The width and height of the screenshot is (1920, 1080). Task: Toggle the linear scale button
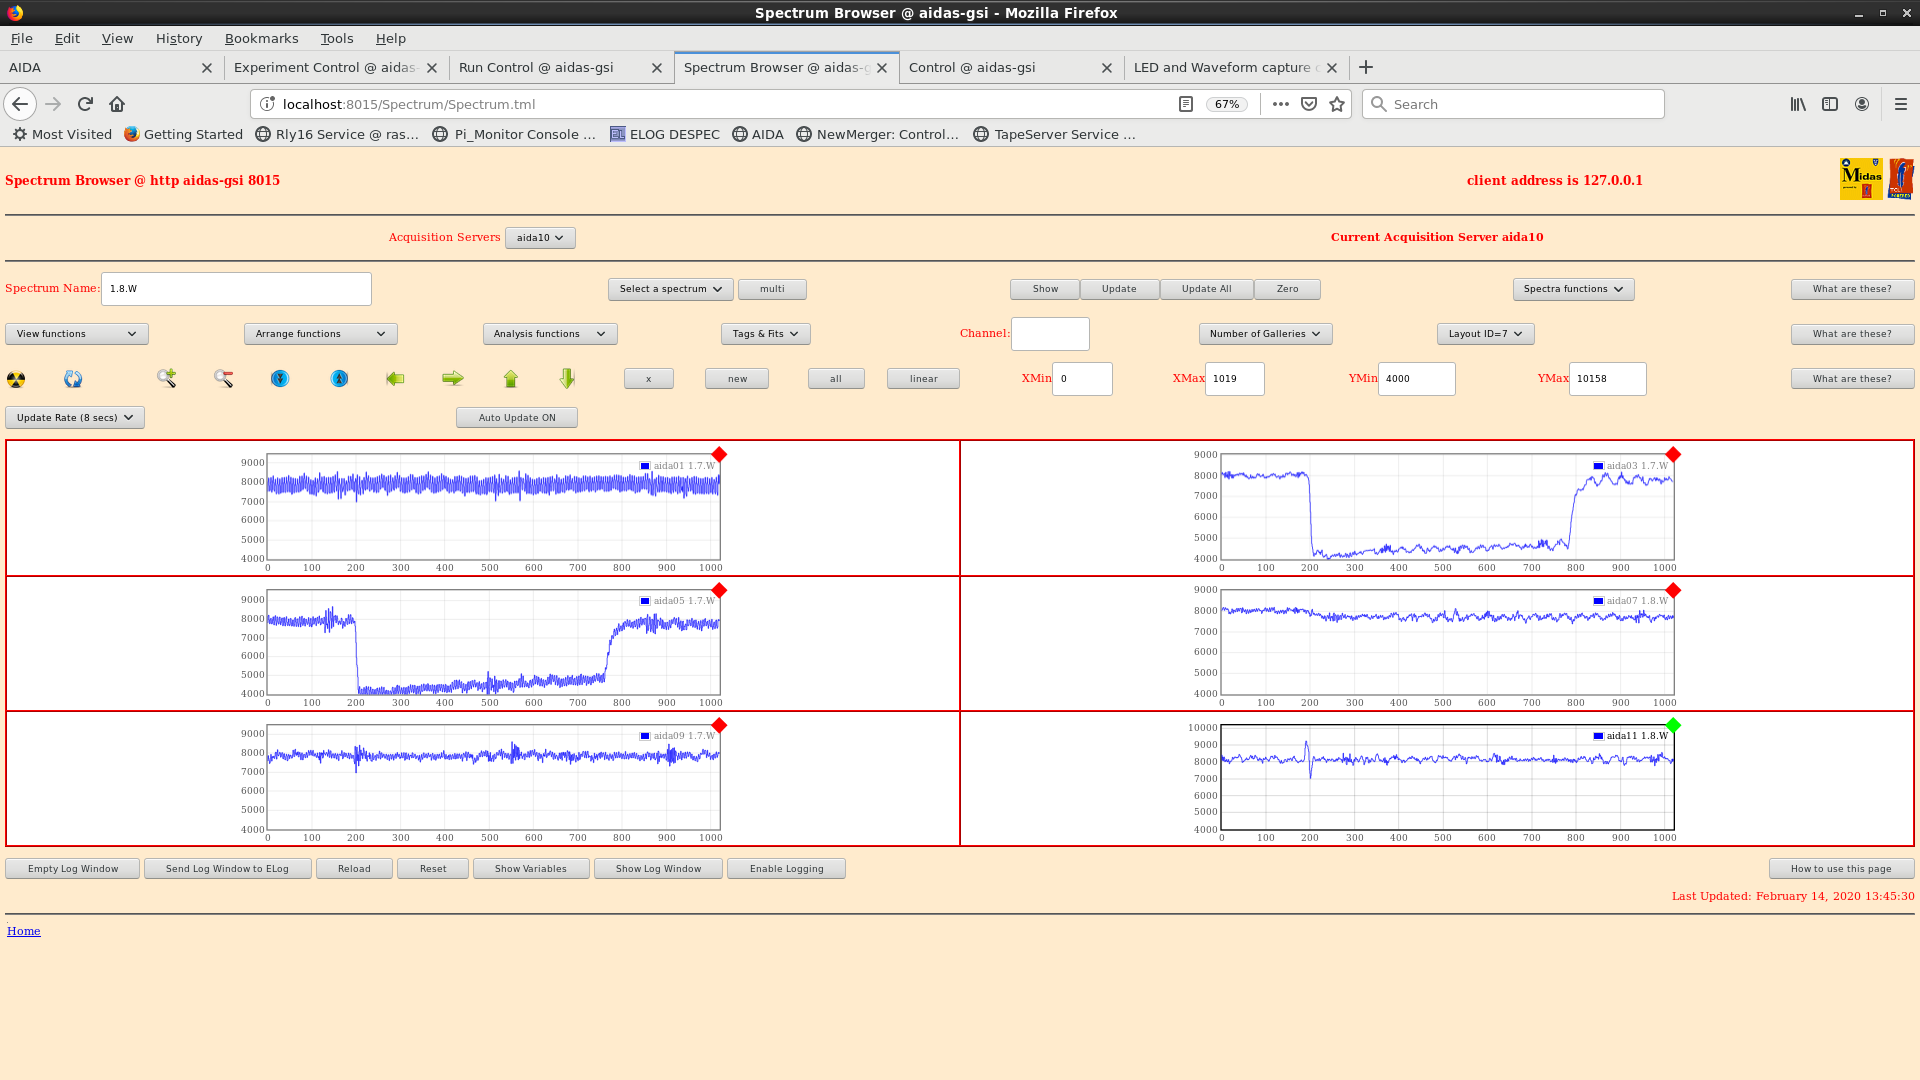pyautogui.click(x=923, y=379)
